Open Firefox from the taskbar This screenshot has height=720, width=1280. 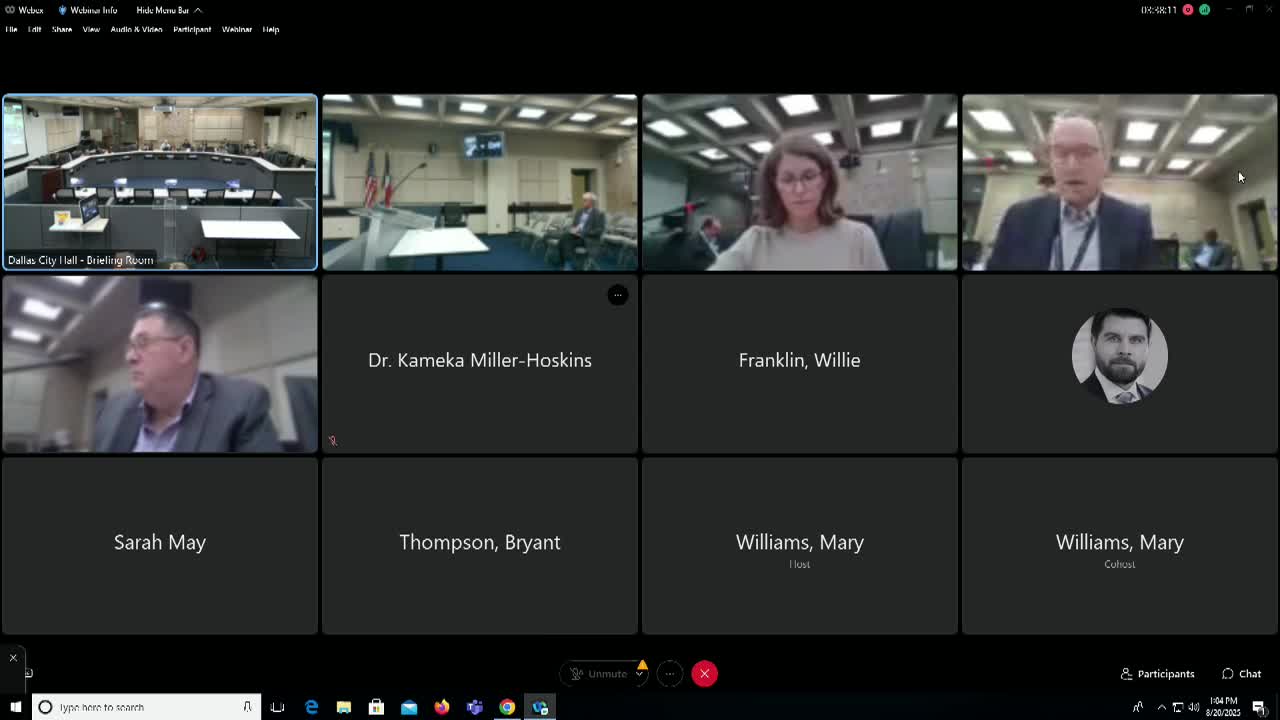point(441,707)
